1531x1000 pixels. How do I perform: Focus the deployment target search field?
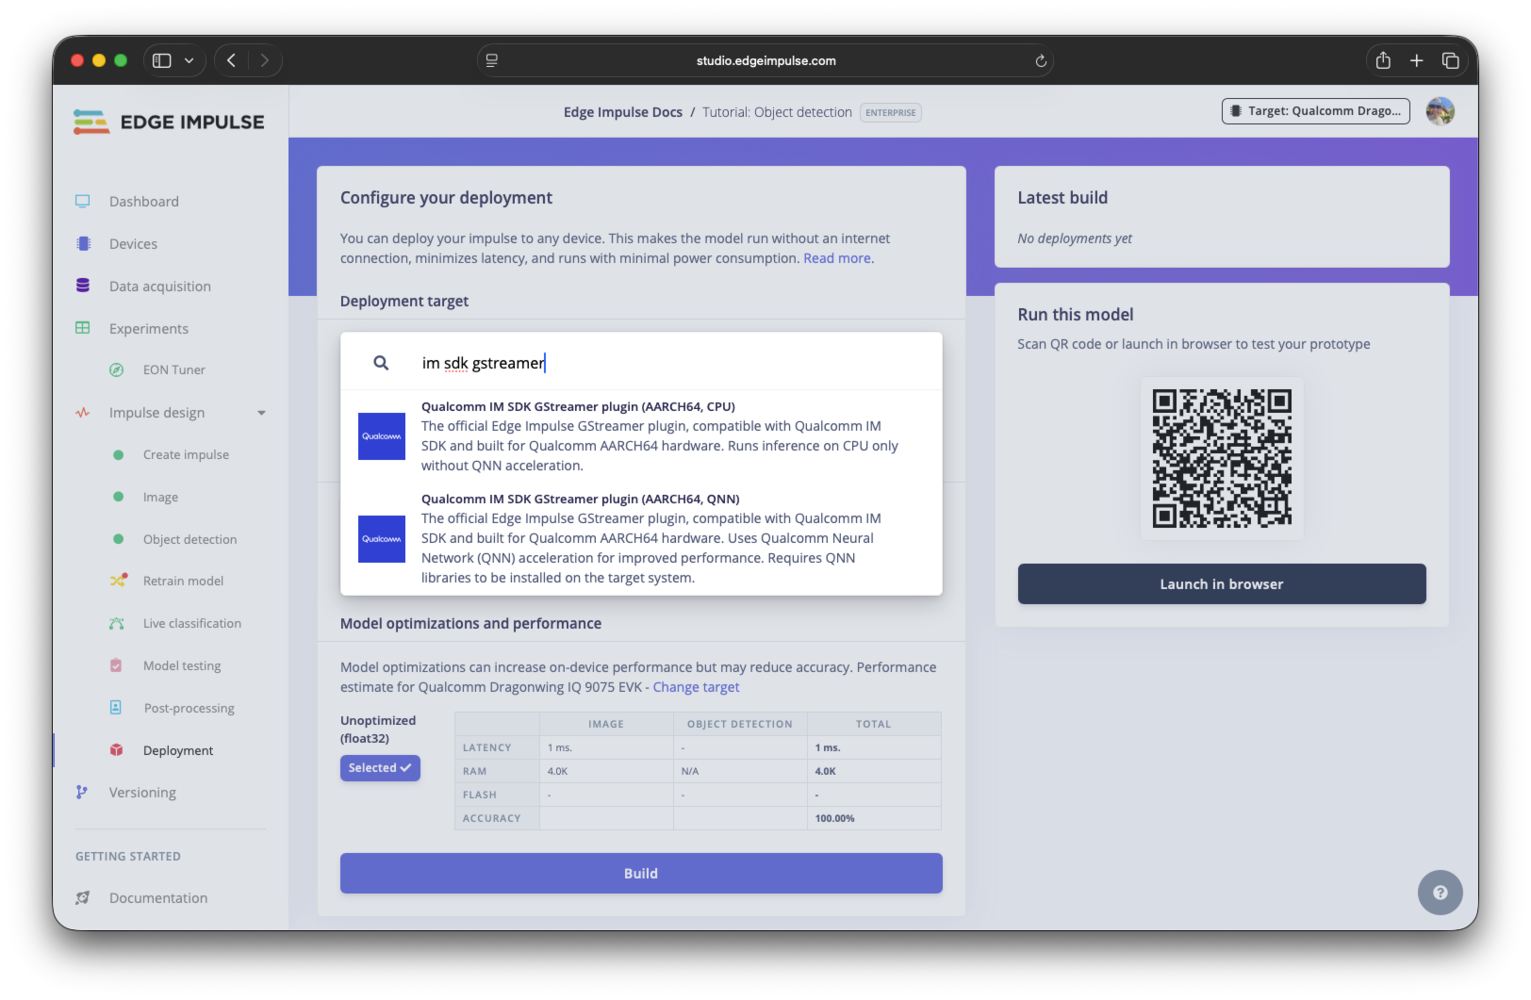[641, 362]
